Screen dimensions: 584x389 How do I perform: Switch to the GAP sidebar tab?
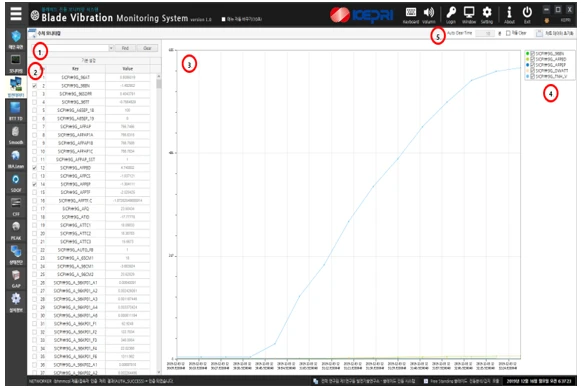click(x=16, y=279)
